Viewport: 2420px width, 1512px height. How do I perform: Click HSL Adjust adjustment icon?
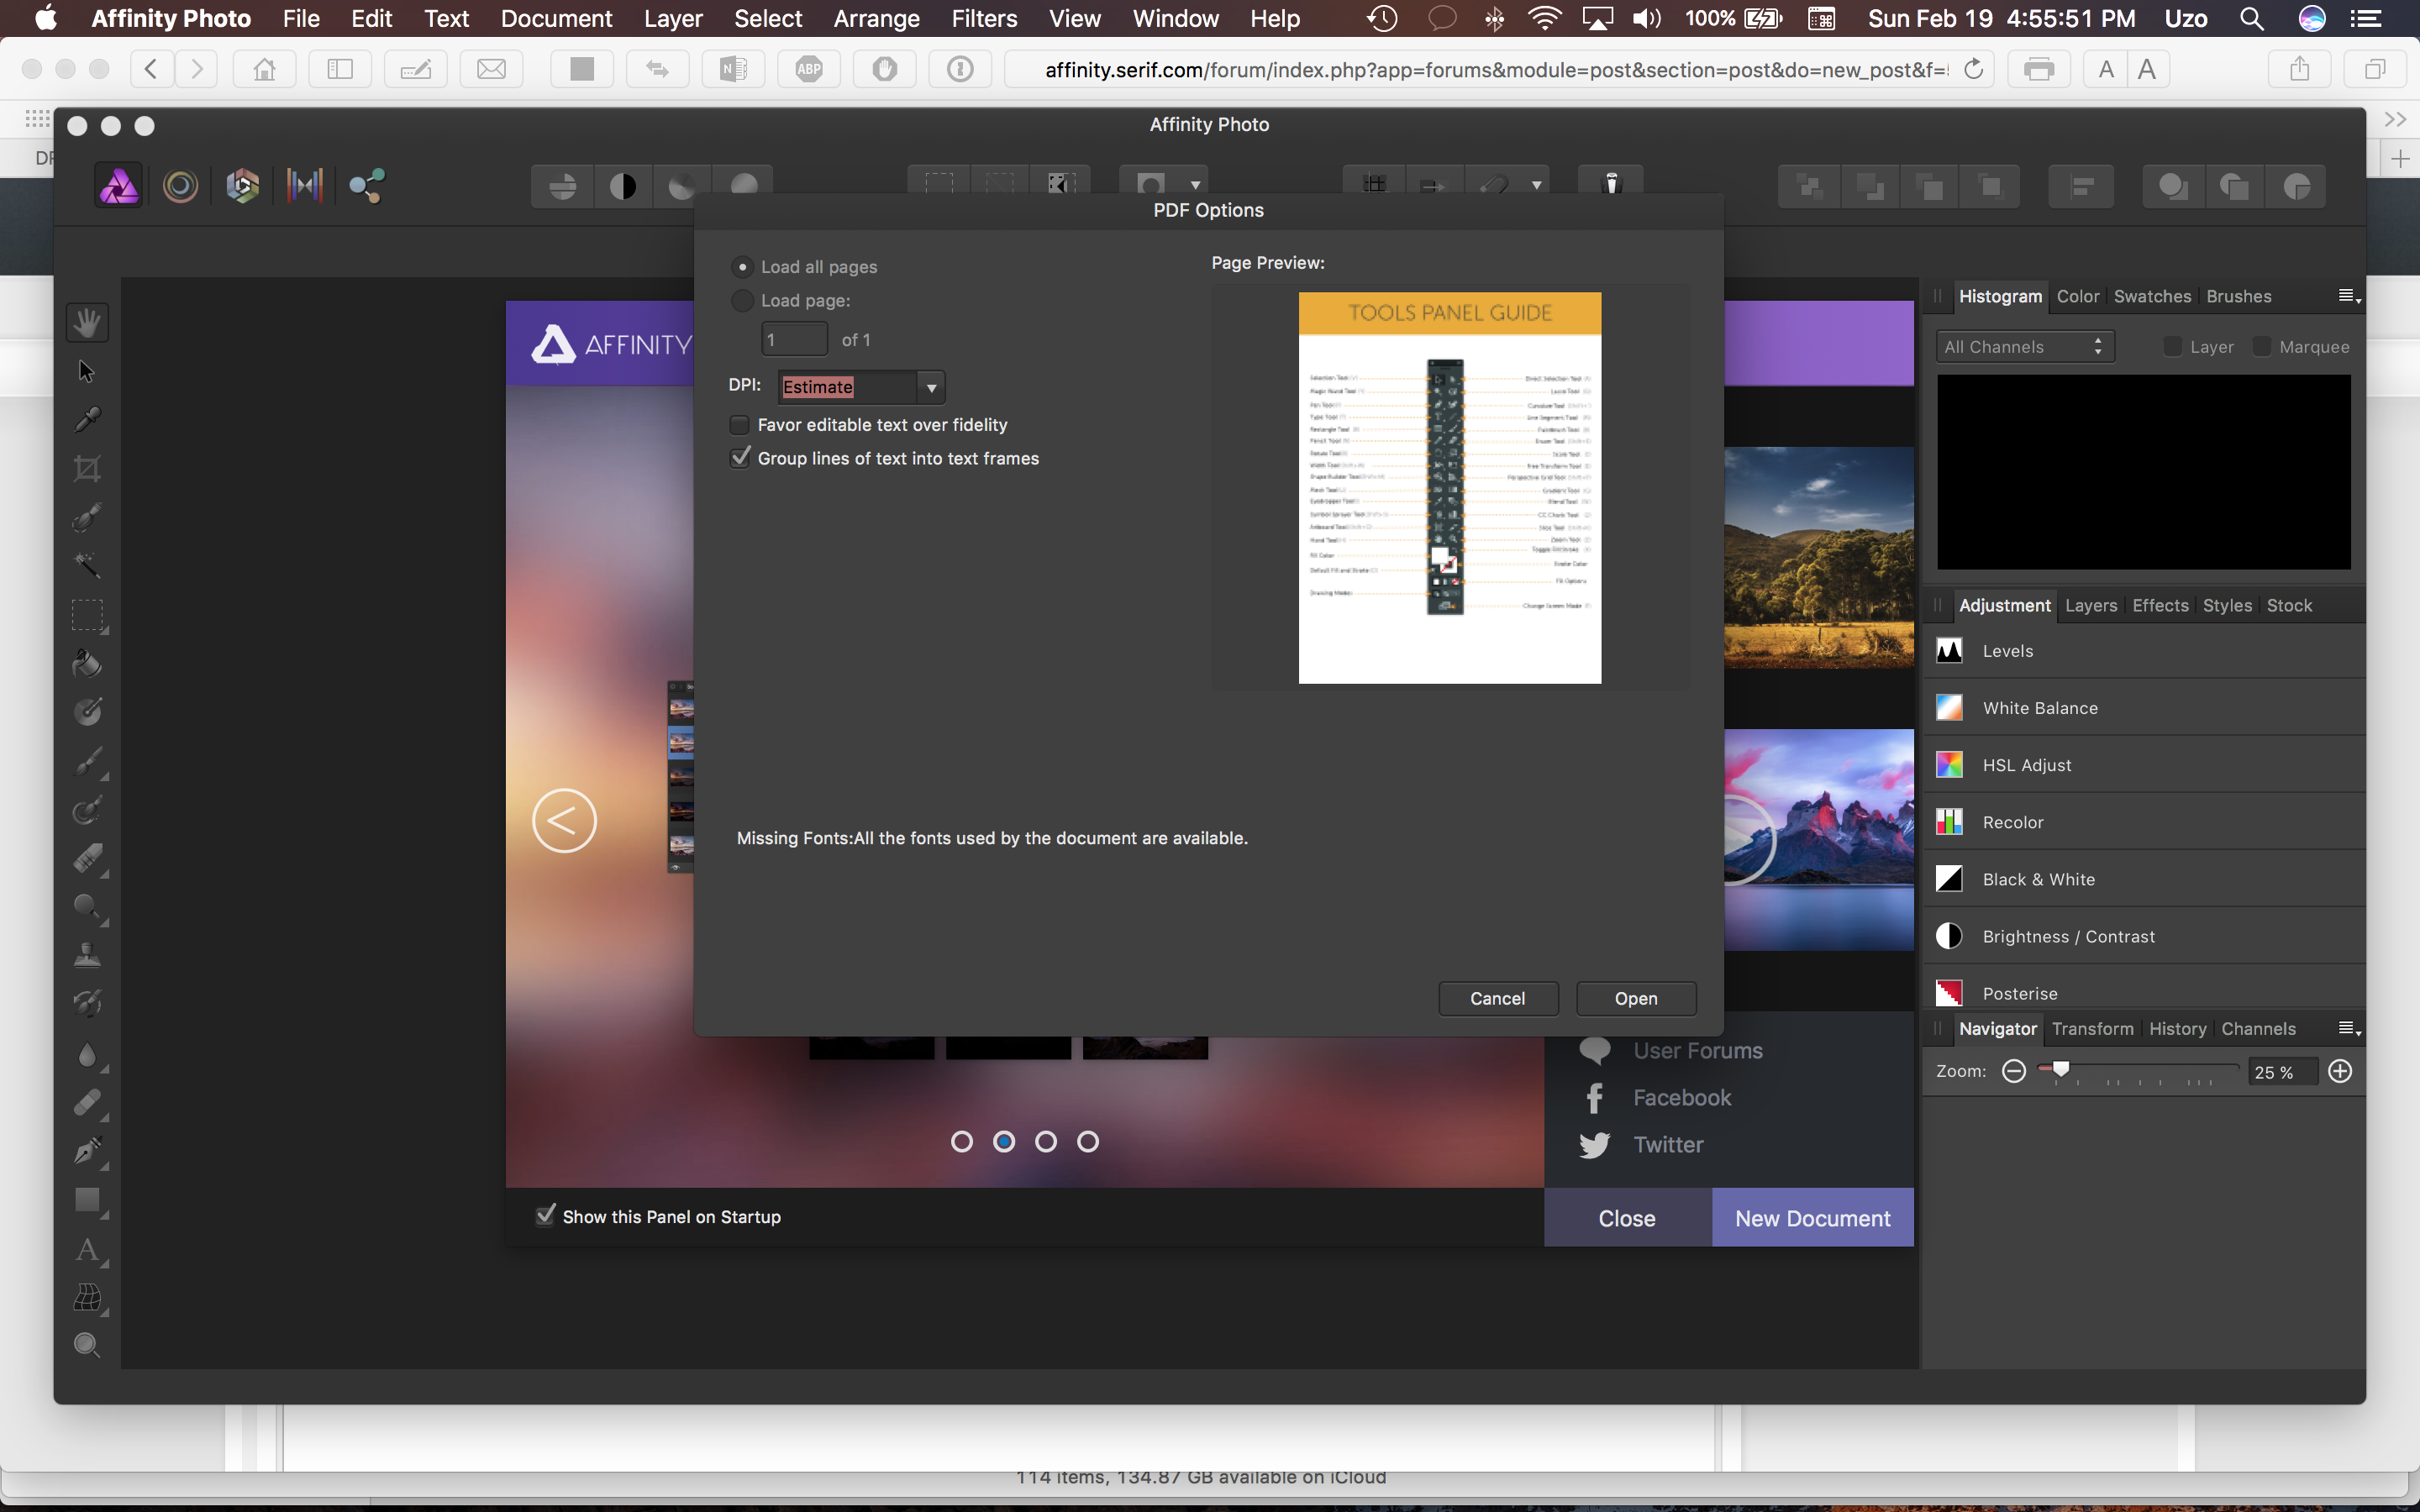[1951, 764]
